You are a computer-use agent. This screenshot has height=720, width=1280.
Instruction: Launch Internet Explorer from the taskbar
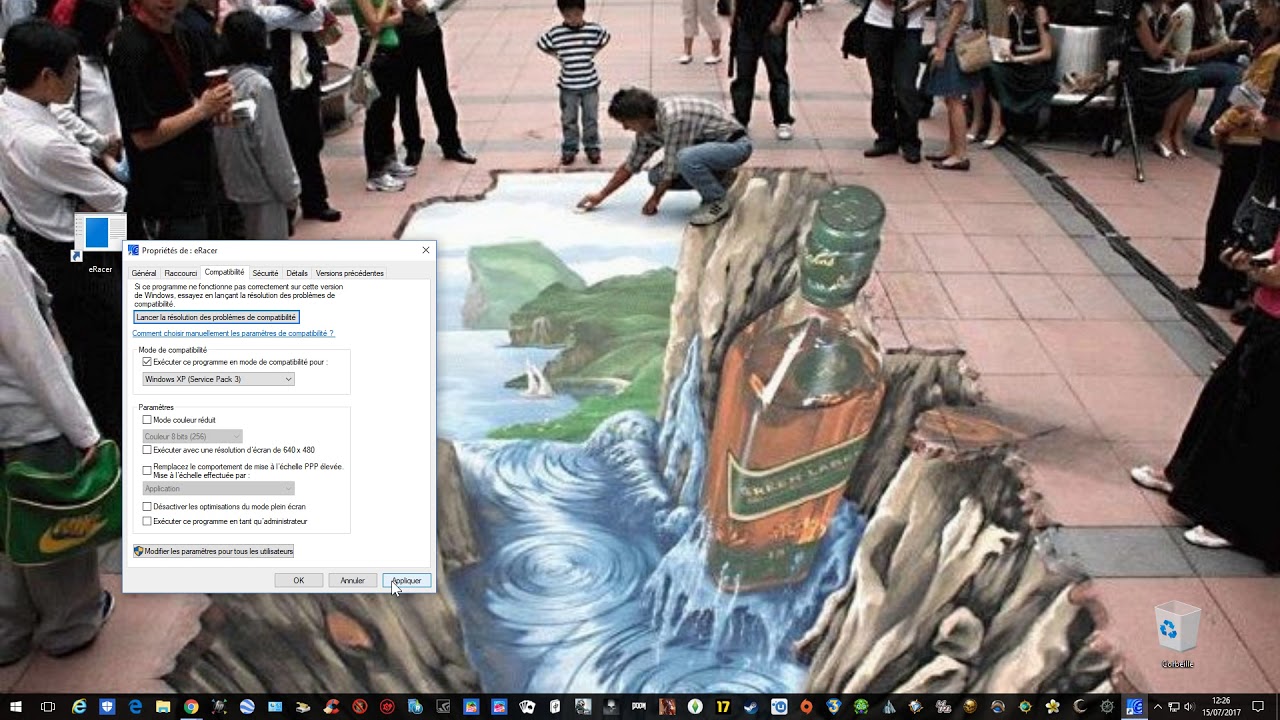[79, 707]
